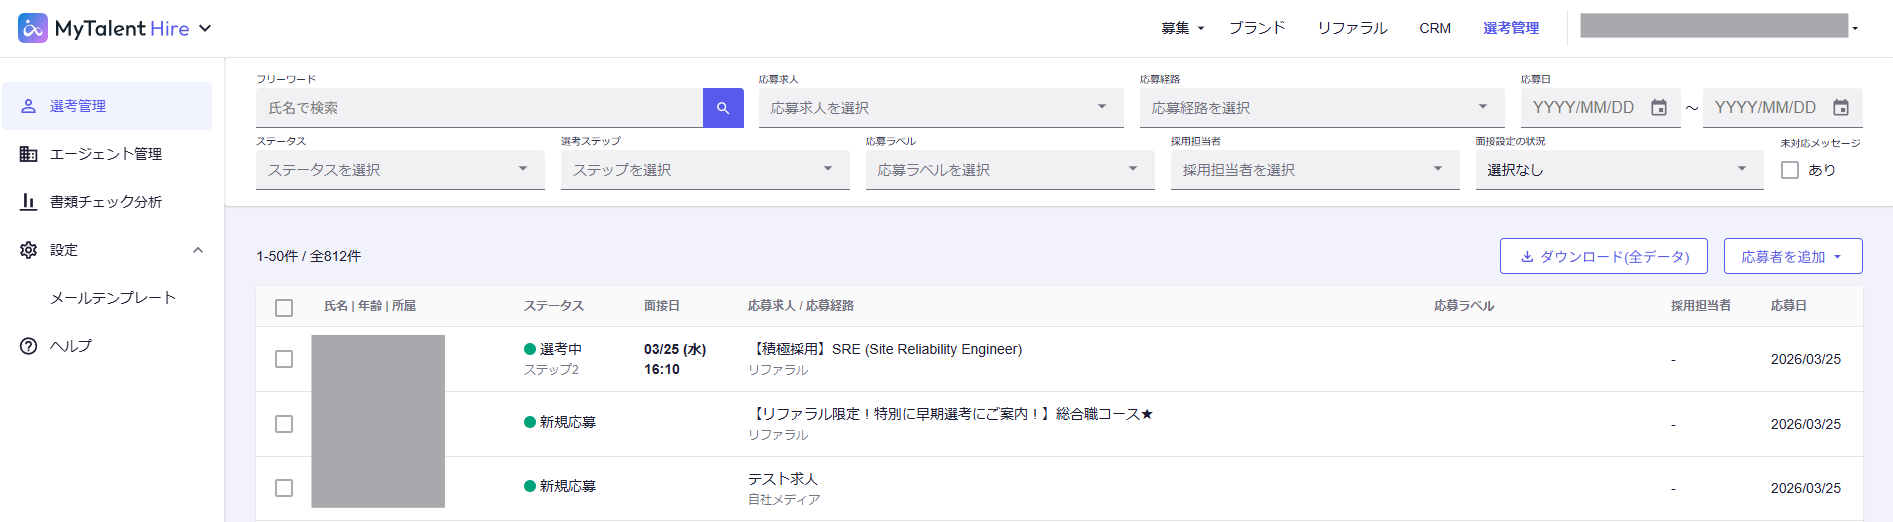Open the 応募求人を選択 dropdown

(940, 108)
